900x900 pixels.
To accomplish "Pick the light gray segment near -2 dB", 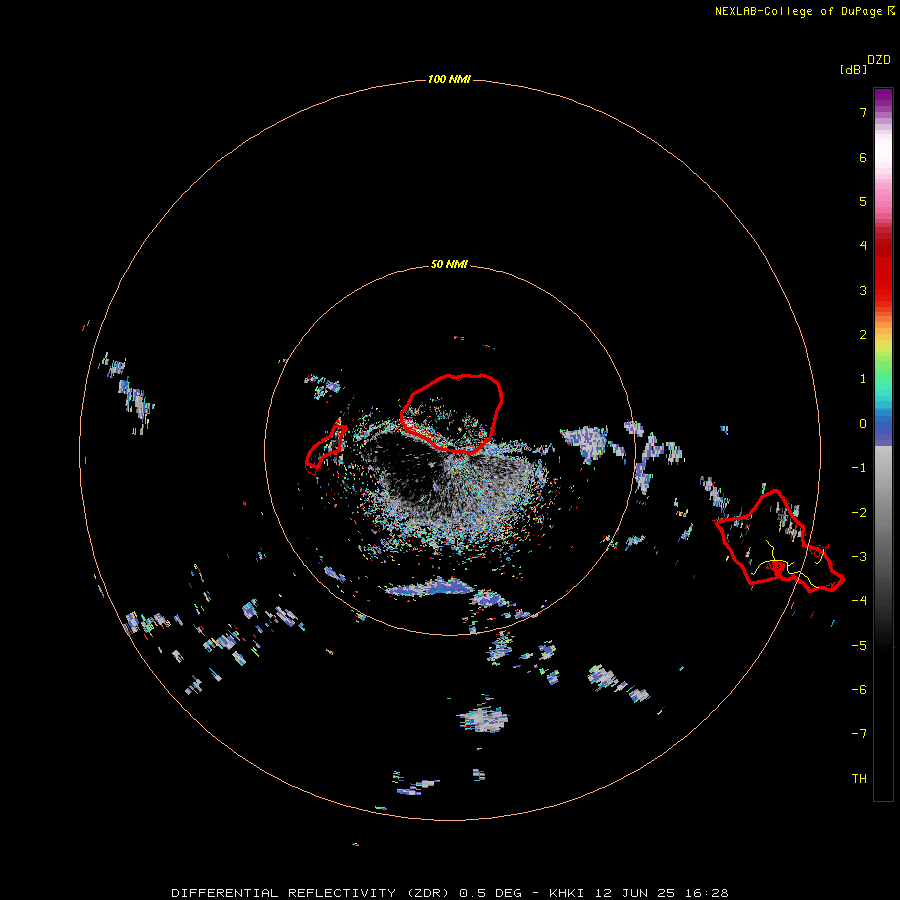I will pos(883,505).
